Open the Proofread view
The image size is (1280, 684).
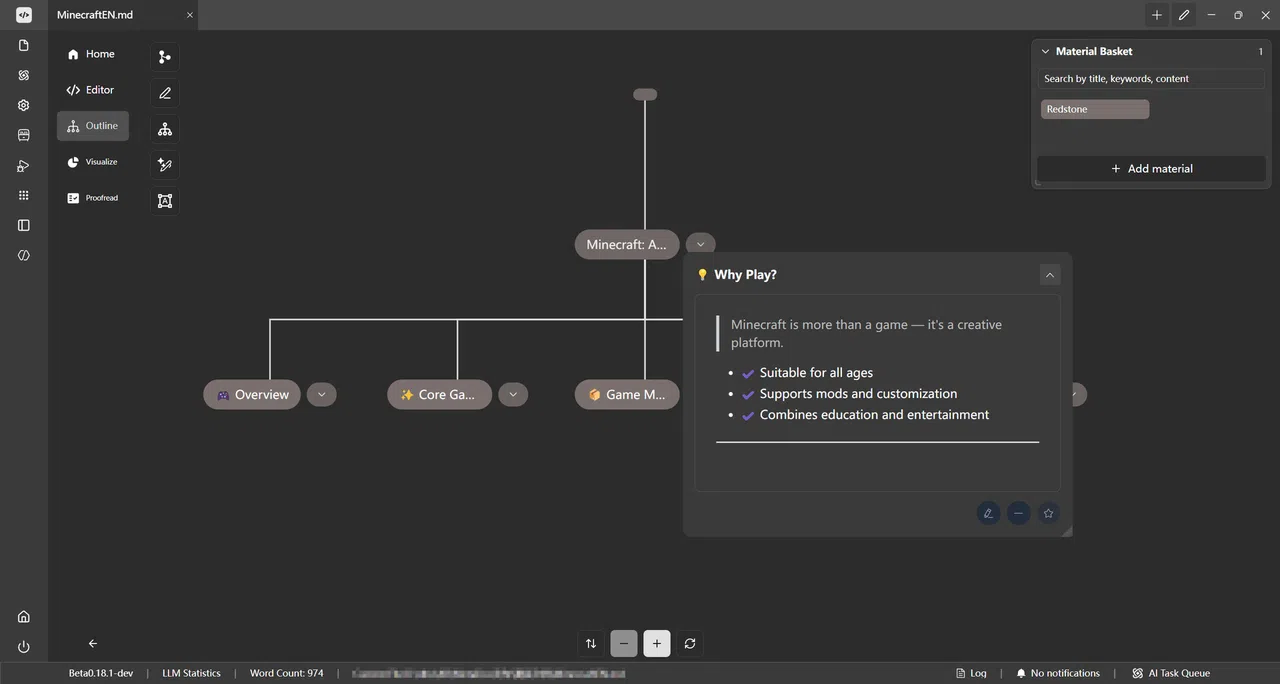tap(92, 198)
